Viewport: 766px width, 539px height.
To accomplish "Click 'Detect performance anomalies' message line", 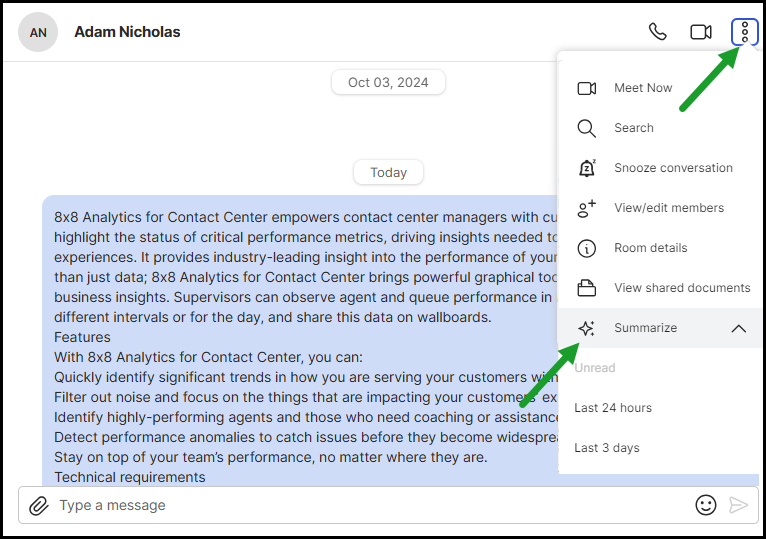I will coord(306,437).
